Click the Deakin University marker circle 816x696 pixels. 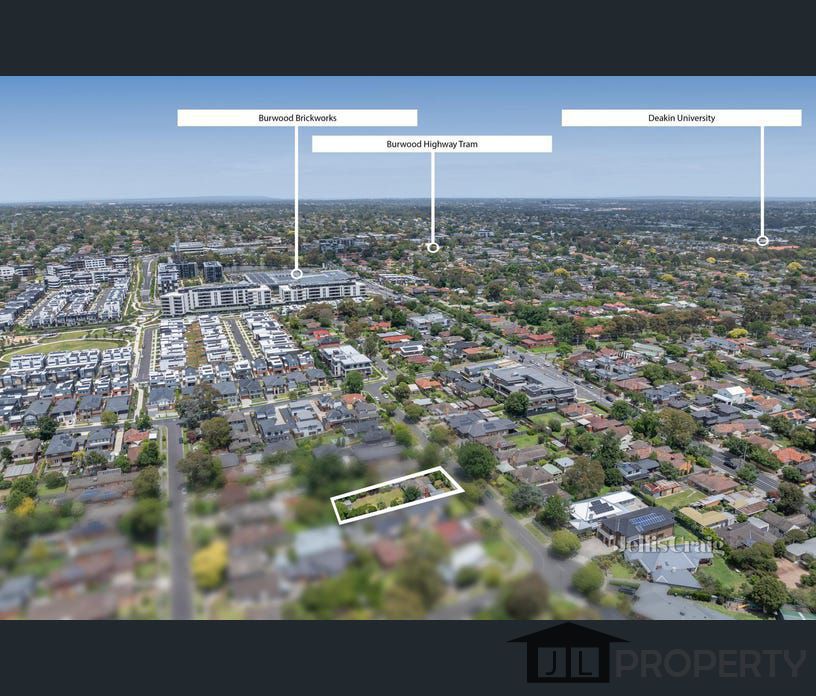762,240
